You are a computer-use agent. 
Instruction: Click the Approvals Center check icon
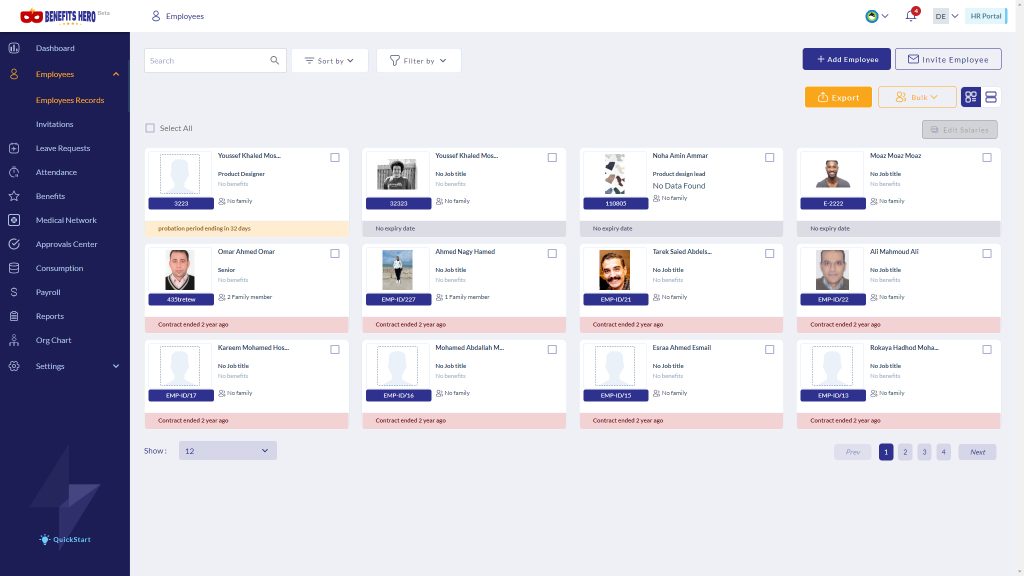[14, 244]
